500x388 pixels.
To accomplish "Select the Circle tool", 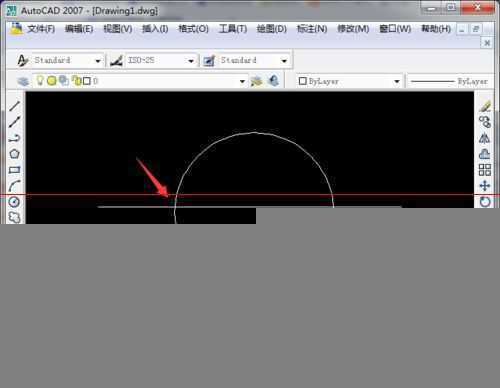I will coord(14,202).
